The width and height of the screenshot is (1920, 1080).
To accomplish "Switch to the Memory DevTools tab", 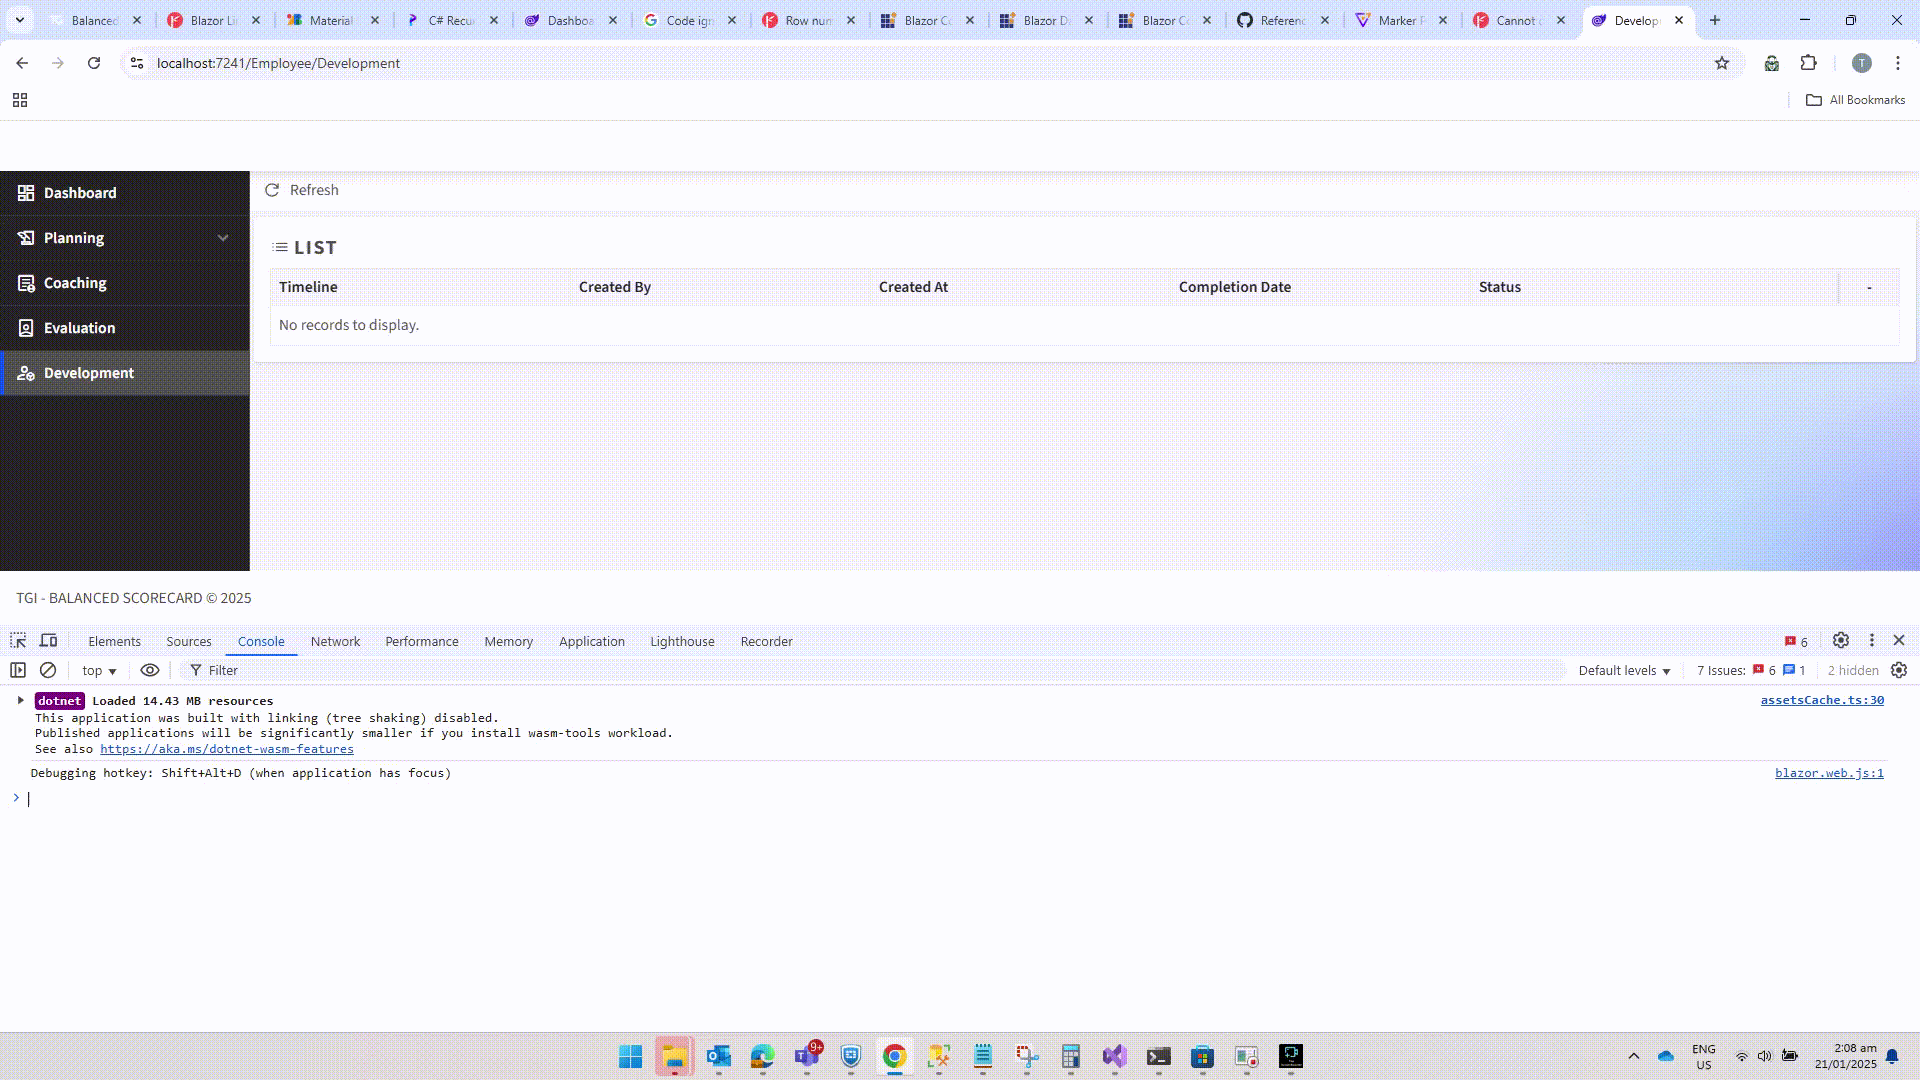I will (x=509, y=641).
